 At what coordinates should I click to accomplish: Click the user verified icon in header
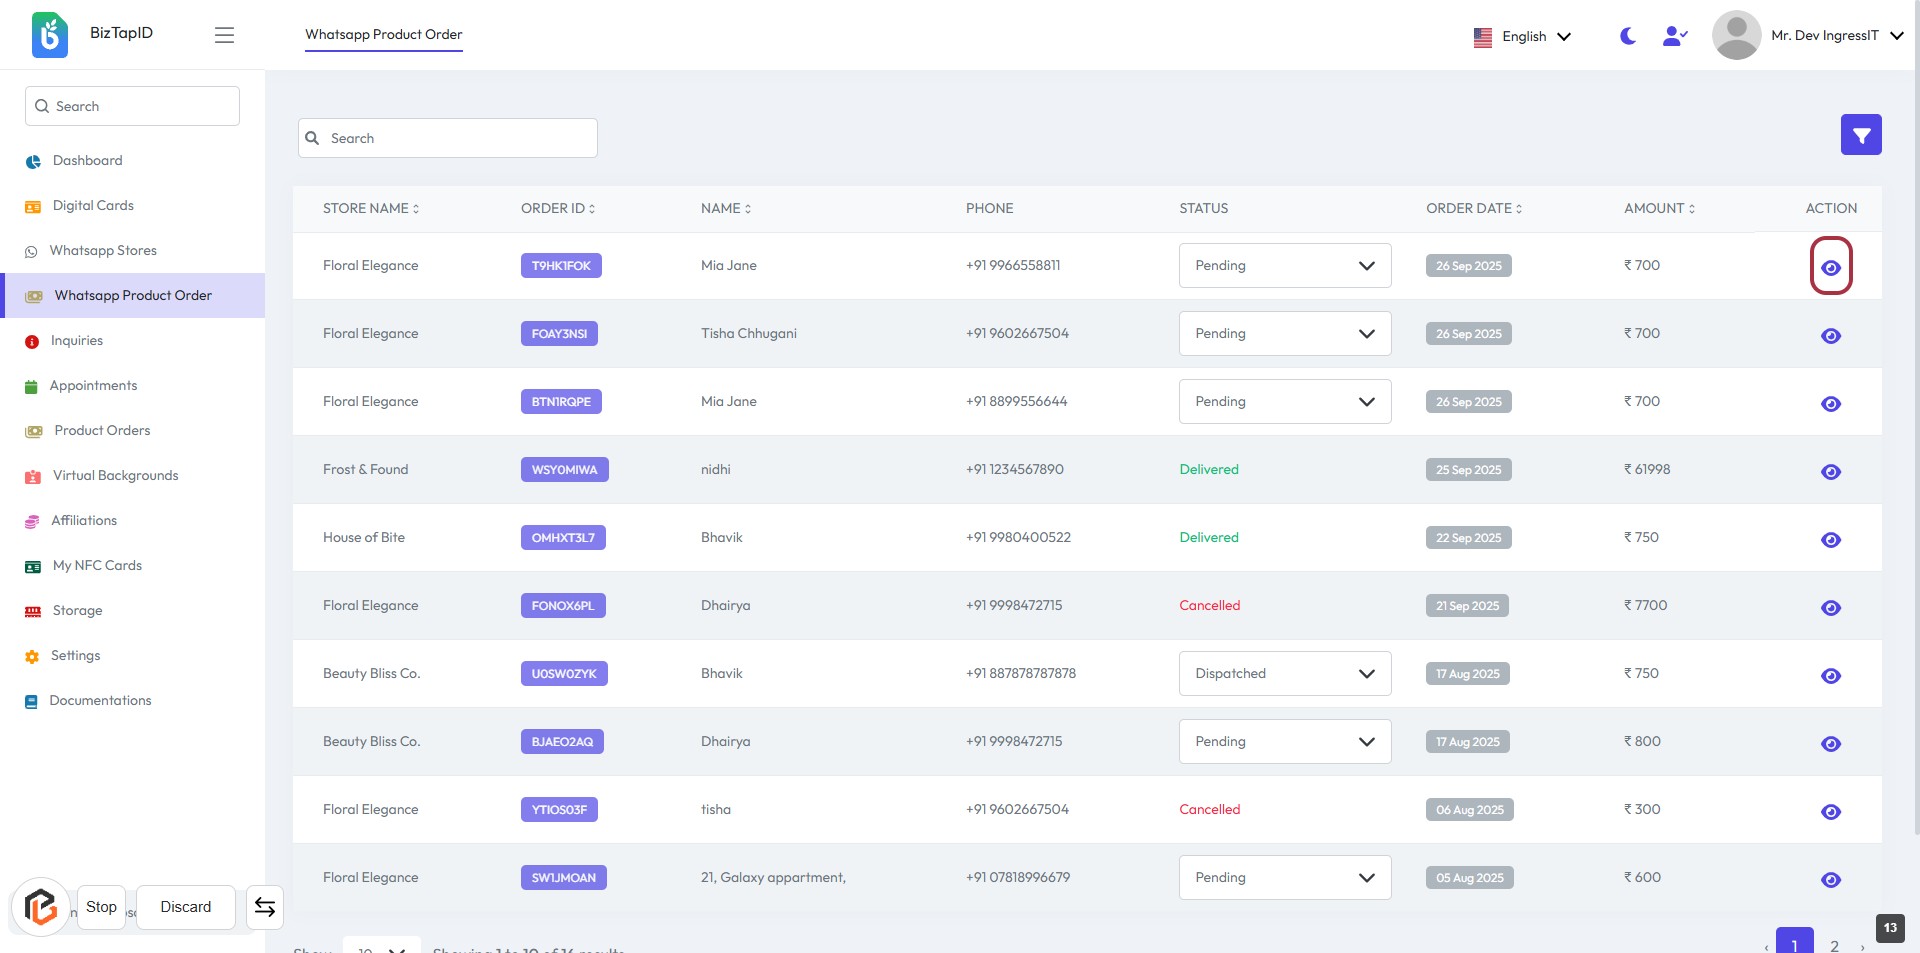point(1674,36)
